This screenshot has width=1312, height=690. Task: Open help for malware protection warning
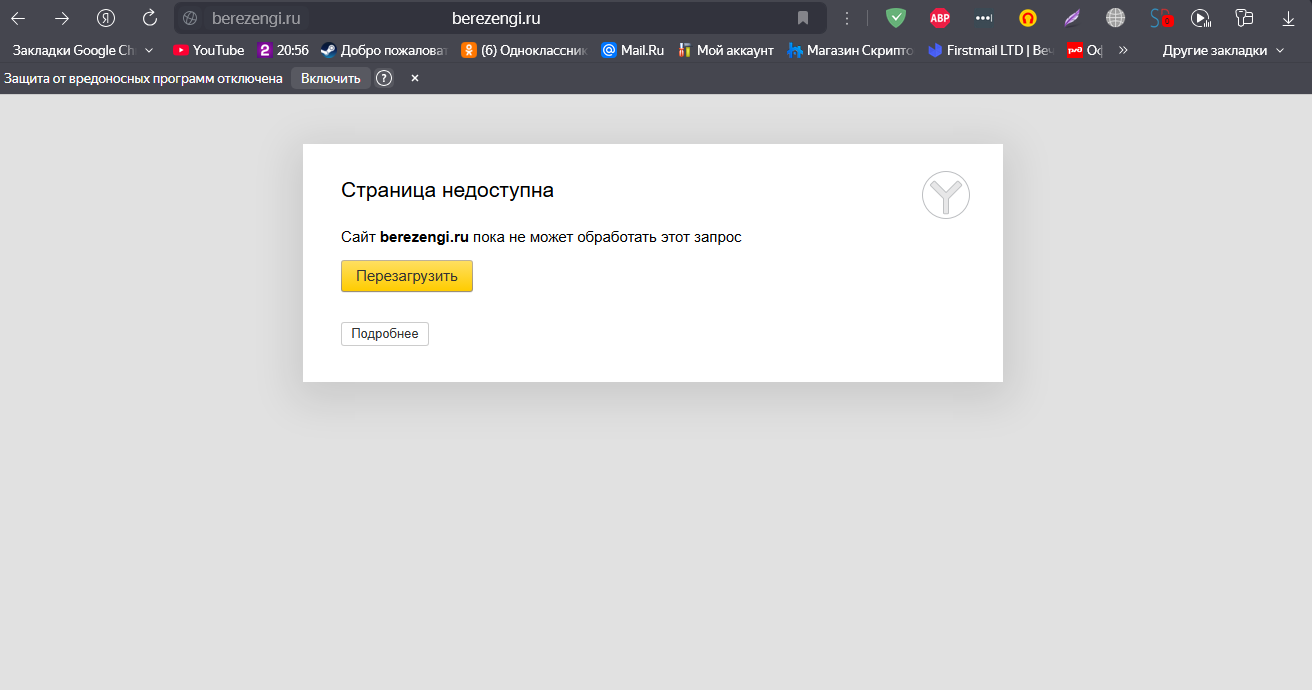click(x=384, y=78)
